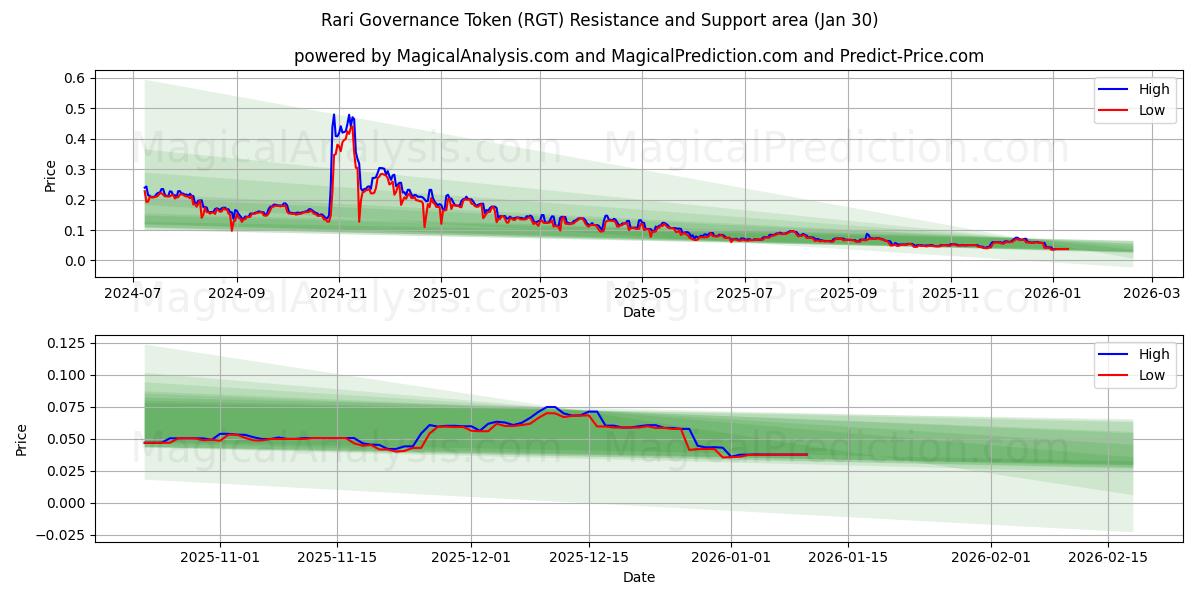1200x600 pixels.
Task: Click the '2024-07' date tick label
Action: point(134,293)
